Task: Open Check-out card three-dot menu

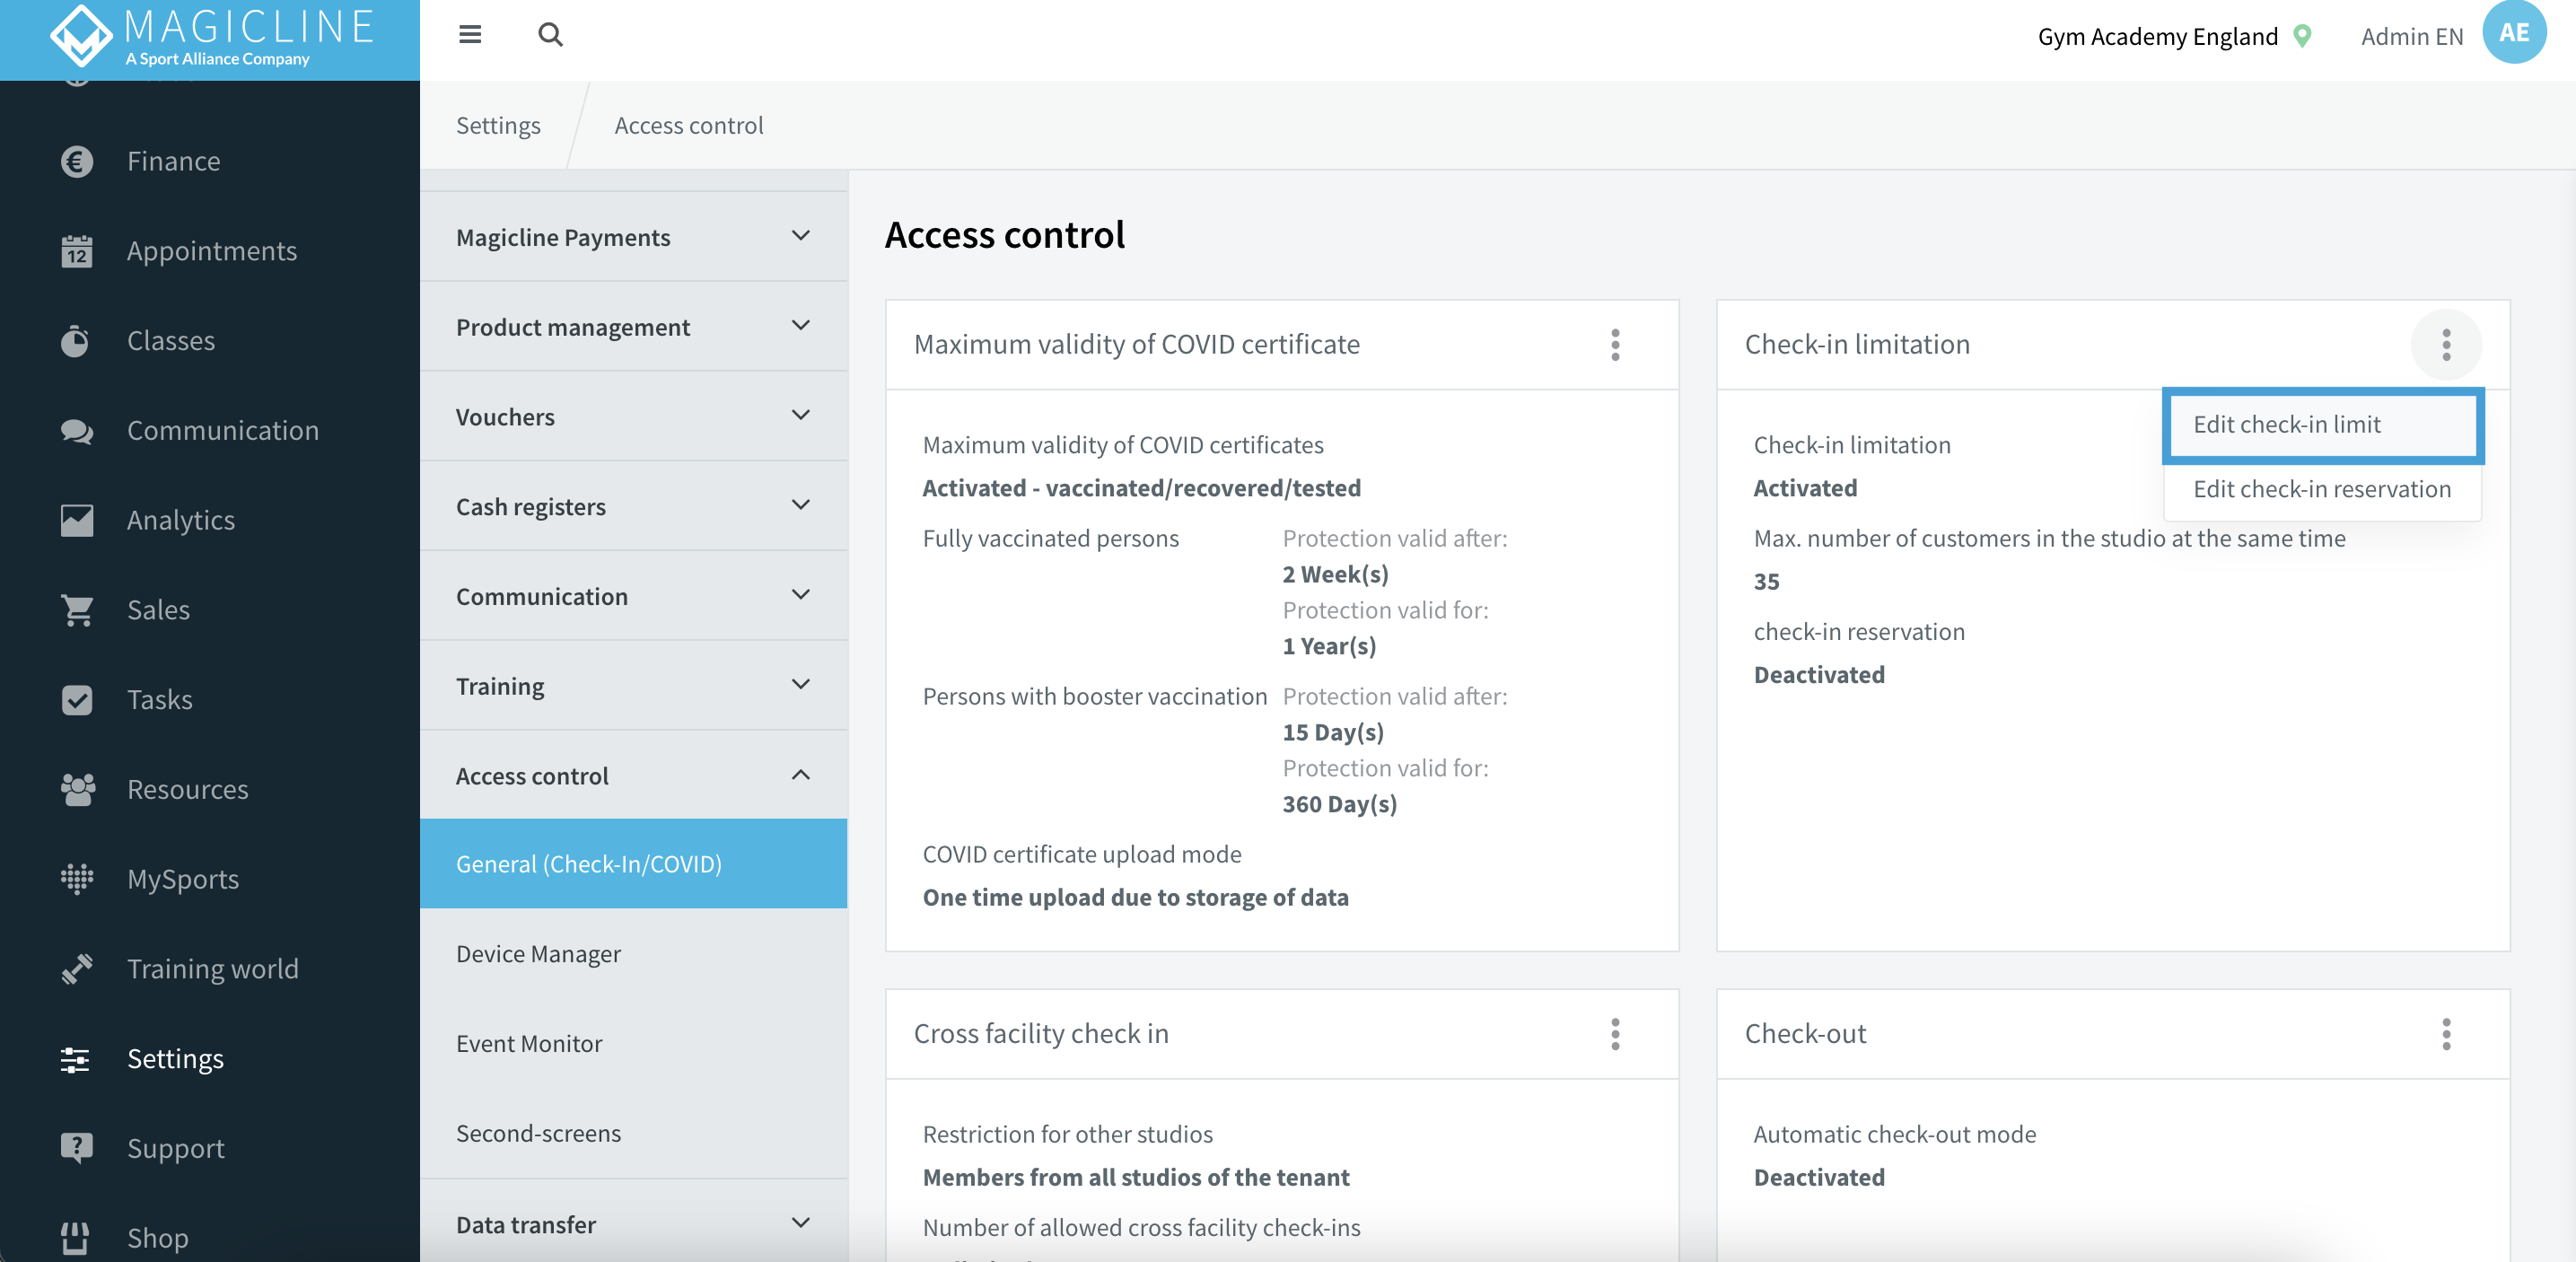Action: [x=2446, y=1034]
